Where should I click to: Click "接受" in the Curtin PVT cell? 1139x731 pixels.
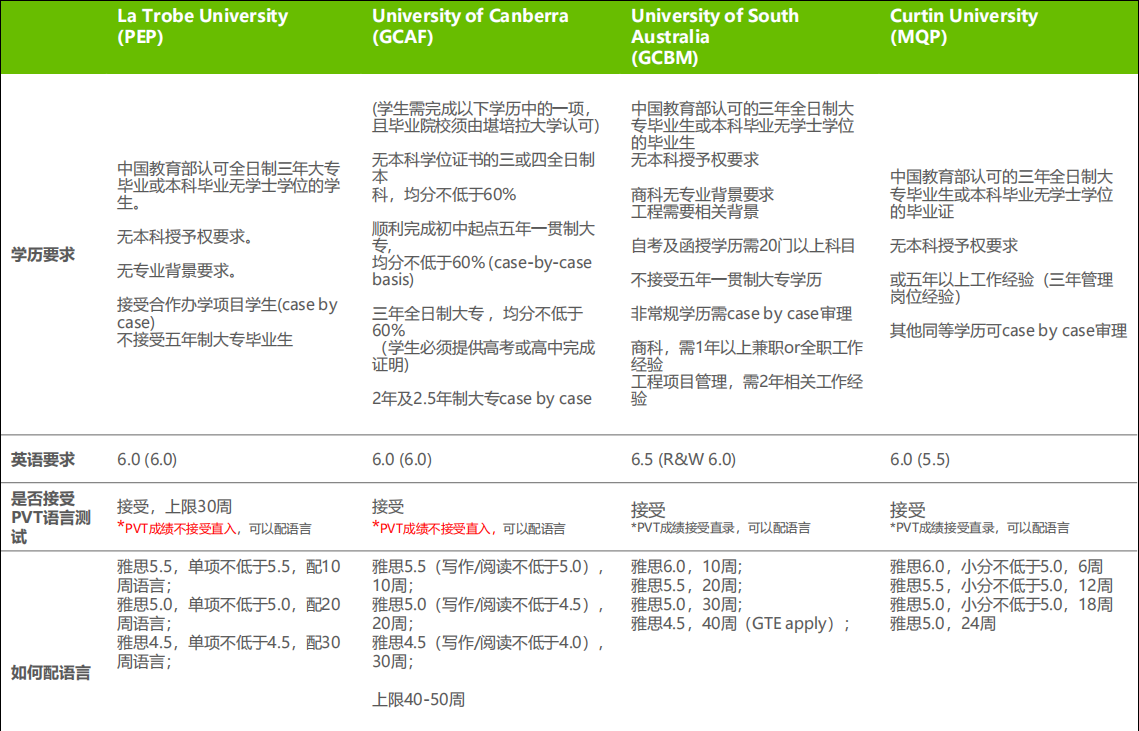[907, 510]
